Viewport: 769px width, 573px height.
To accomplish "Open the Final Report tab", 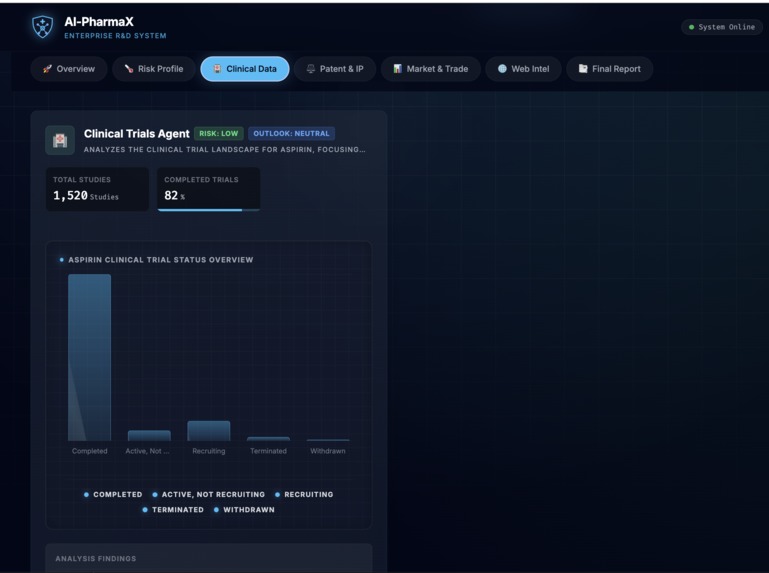I will pos(610,69).
